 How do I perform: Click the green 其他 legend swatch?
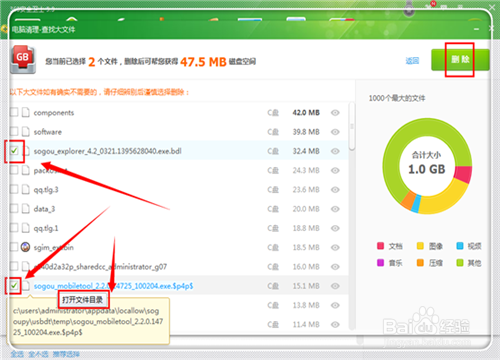pos(460,263)
